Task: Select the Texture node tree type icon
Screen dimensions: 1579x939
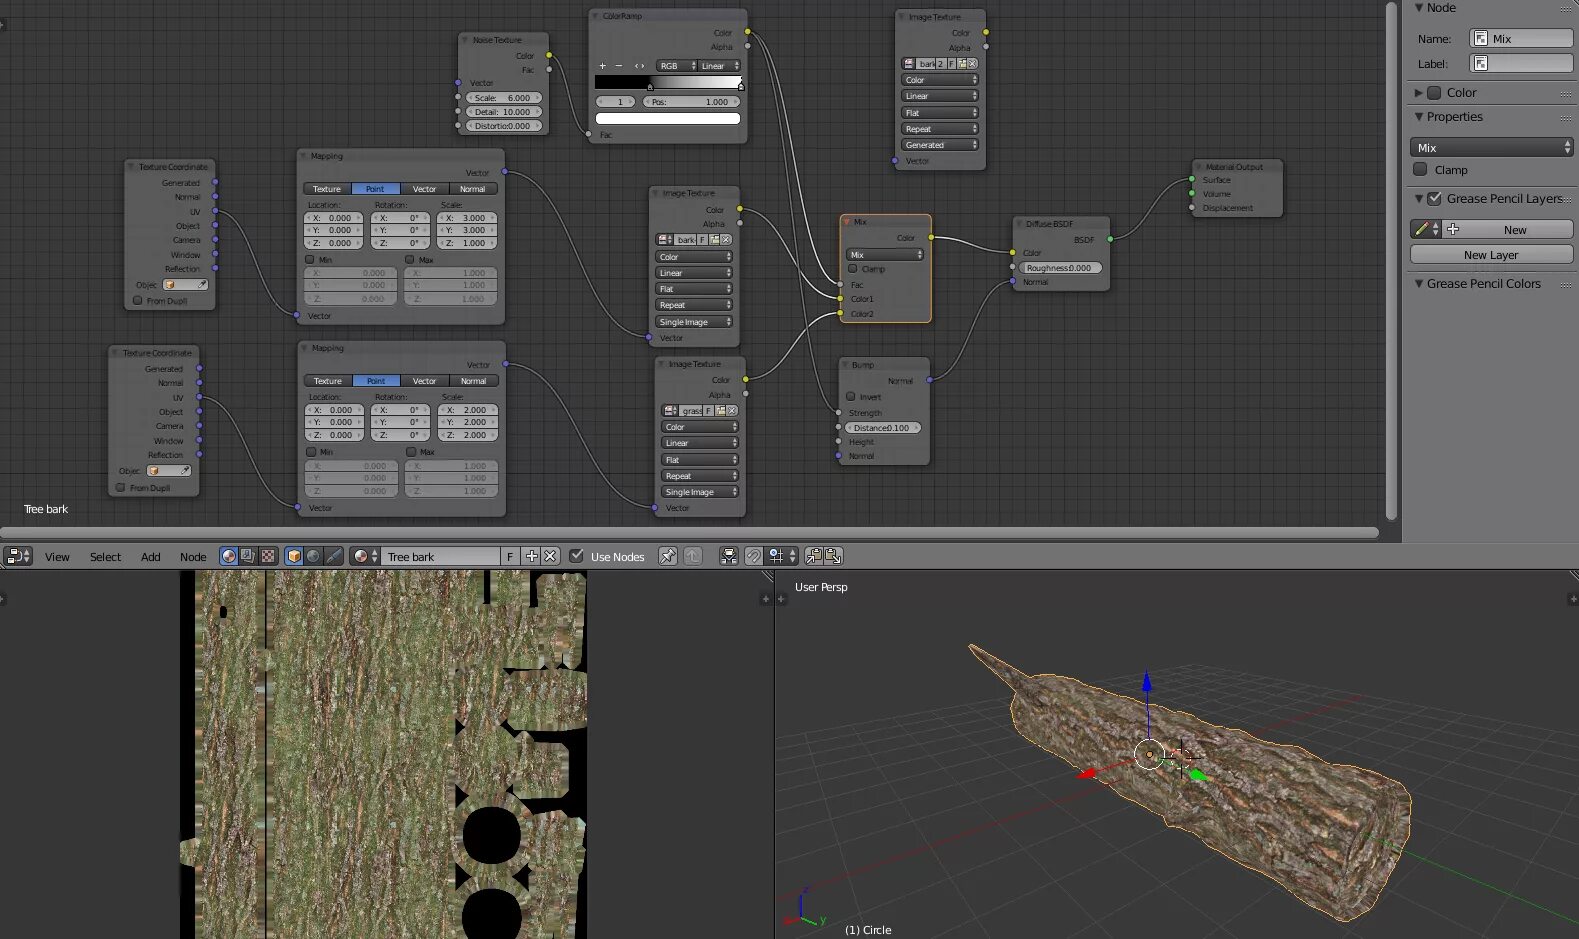Action: (x=267, y=556)
